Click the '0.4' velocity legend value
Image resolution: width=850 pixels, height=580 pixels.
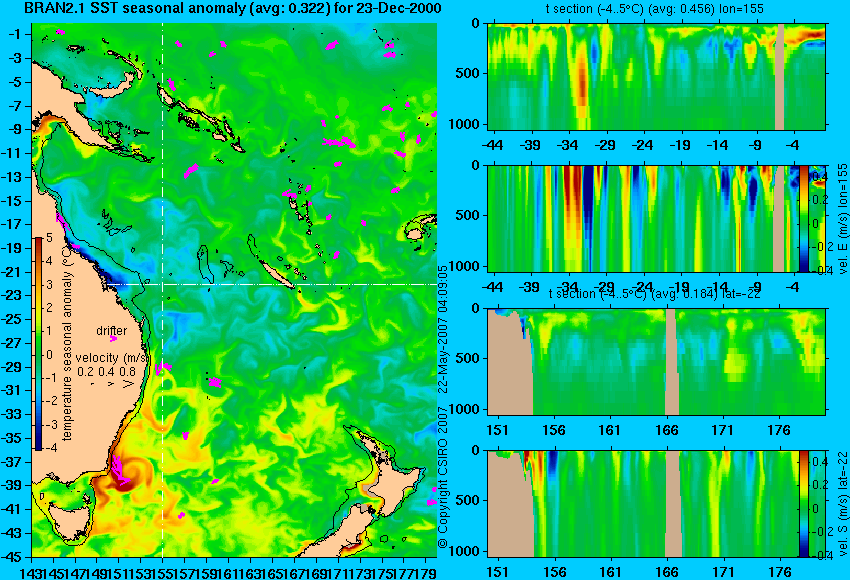(x=106, y=372)
